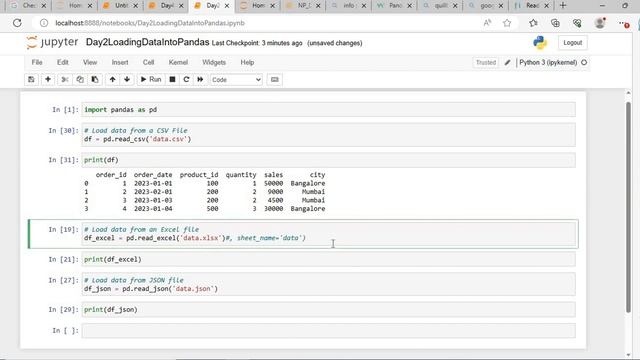Viewport: 640px width, 360px height.
Task: Save and checkpoint the notebook
Action: click(31, 80)
